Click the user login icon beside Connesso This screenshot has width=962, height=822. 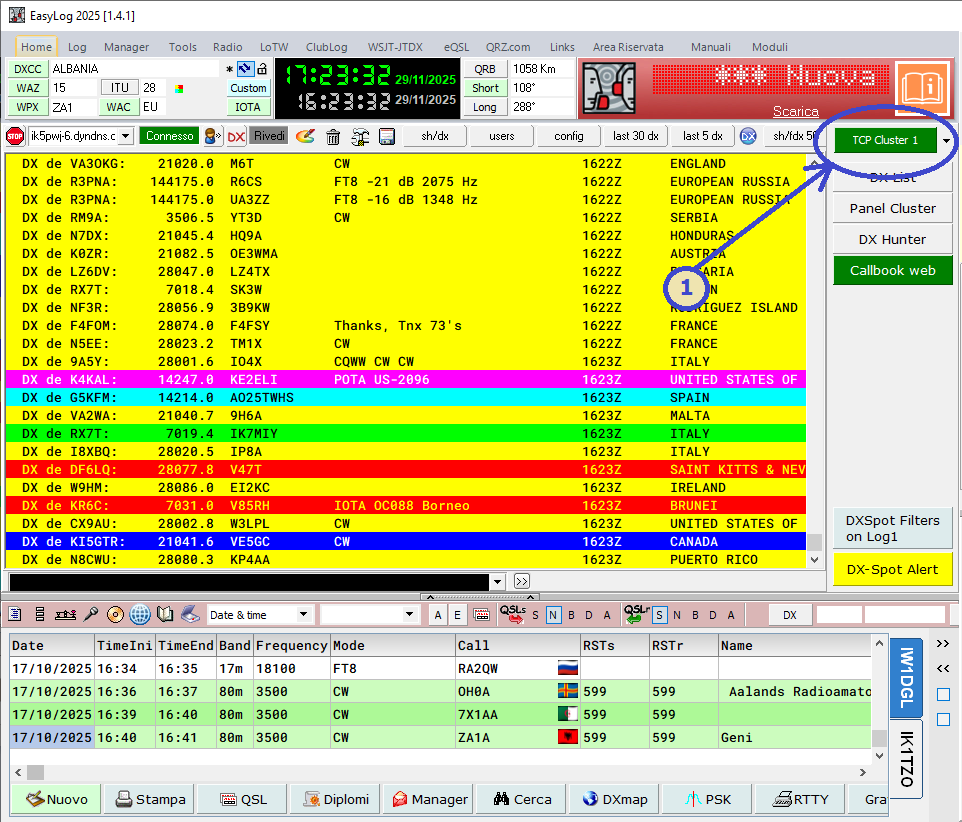(x=213, y=136)
